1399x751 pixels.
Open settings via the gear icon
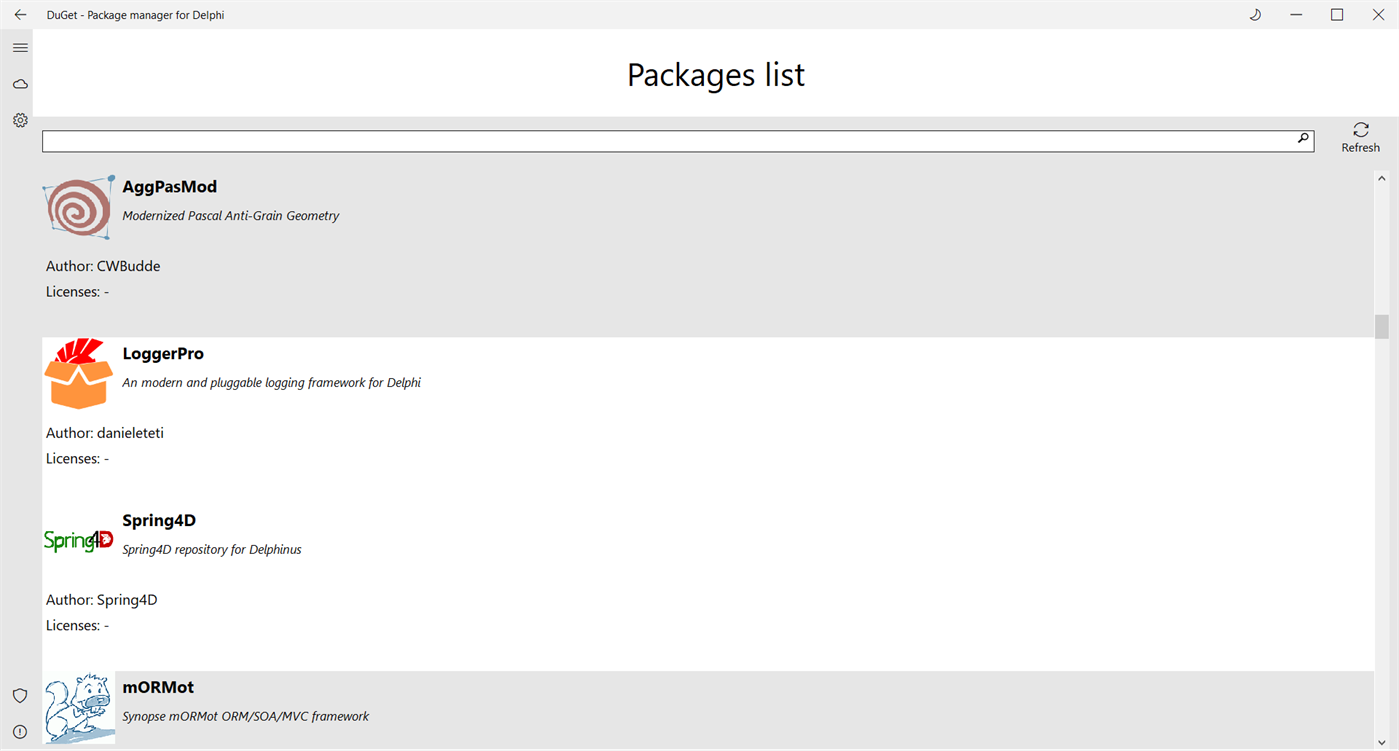coord(20,120)
